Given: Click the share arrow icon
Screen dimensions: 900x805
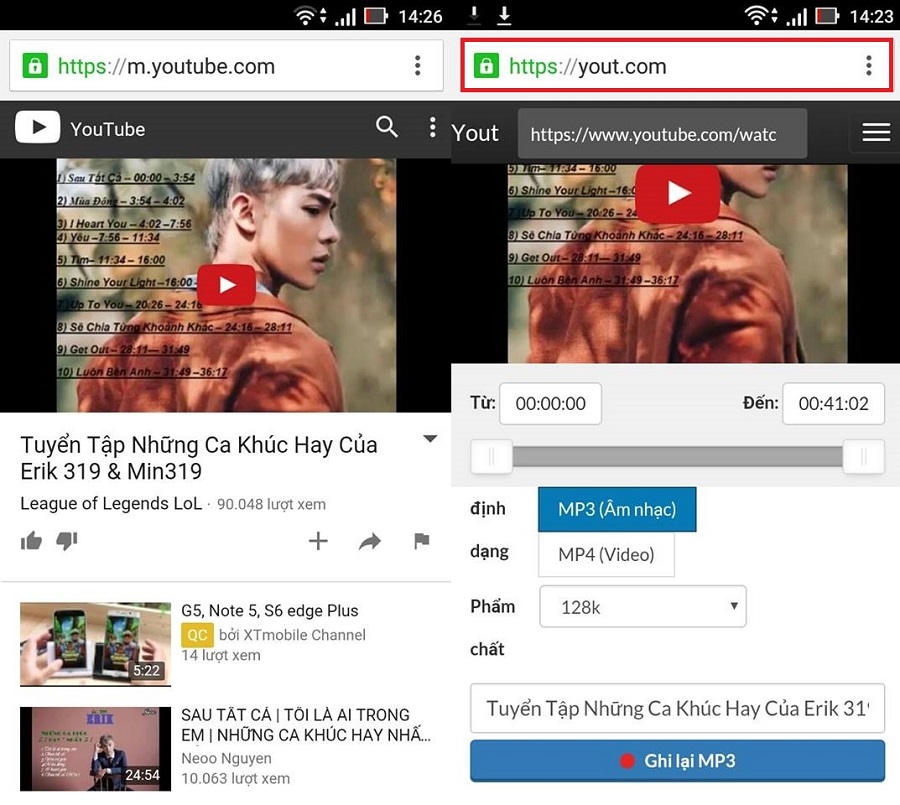Looking at the screenshot, I should click(369, 541).
